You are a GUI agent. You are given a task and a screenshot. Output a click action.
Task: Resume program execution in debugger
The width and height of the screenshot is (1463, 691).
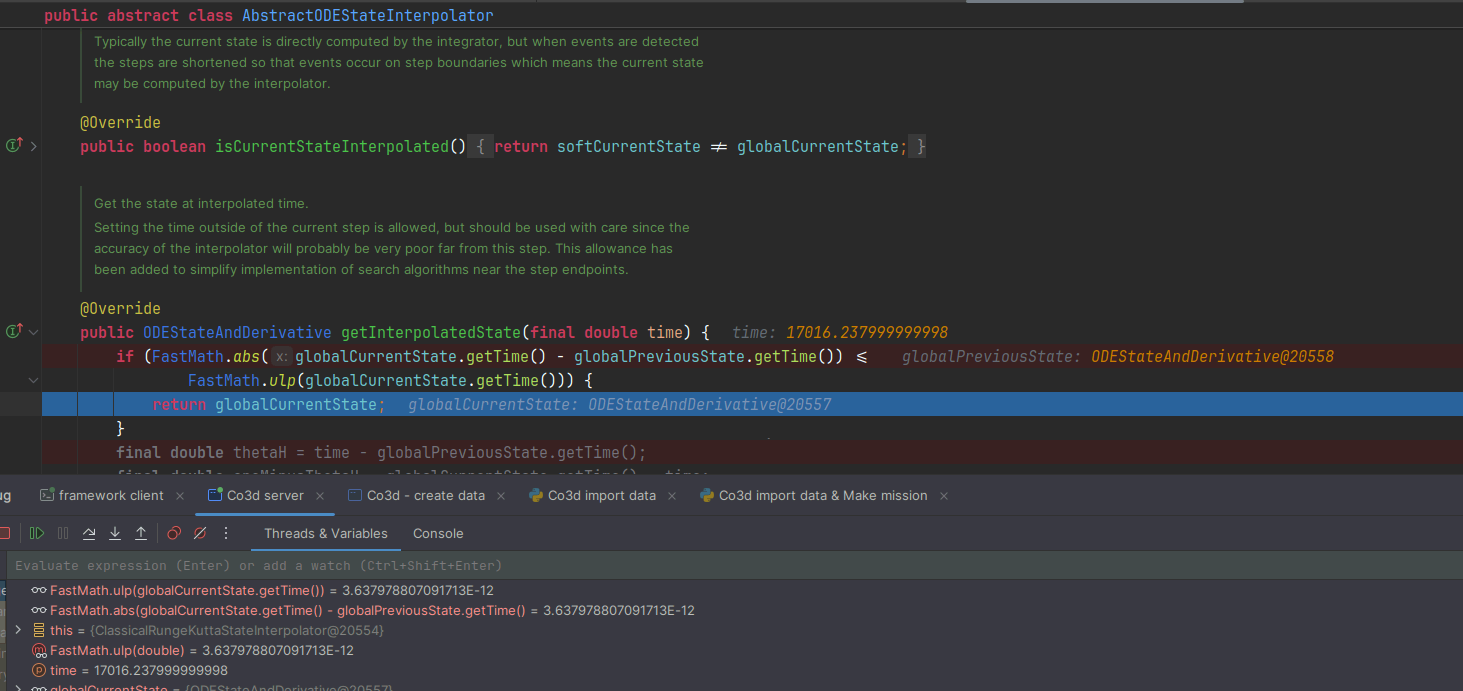37,533
